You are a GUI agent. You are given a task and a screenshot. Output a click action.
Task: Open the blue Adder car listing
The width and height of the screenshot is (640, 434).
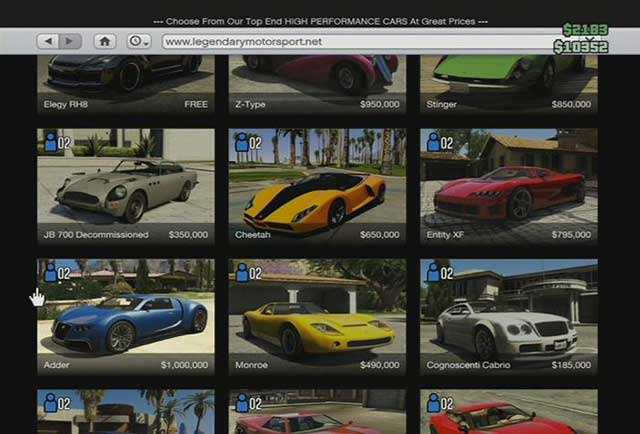[126, 315]
